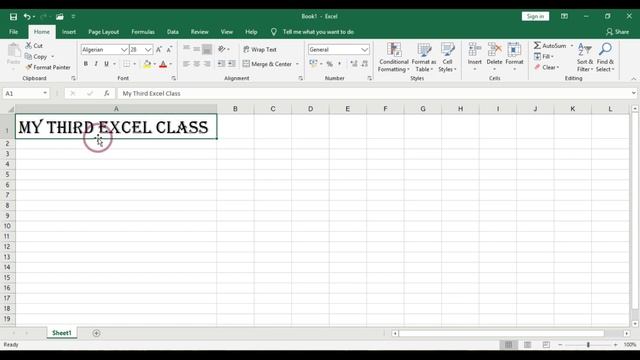Switch to the Page Layout tab
The image size is (640, 360).
pos(104,32)
